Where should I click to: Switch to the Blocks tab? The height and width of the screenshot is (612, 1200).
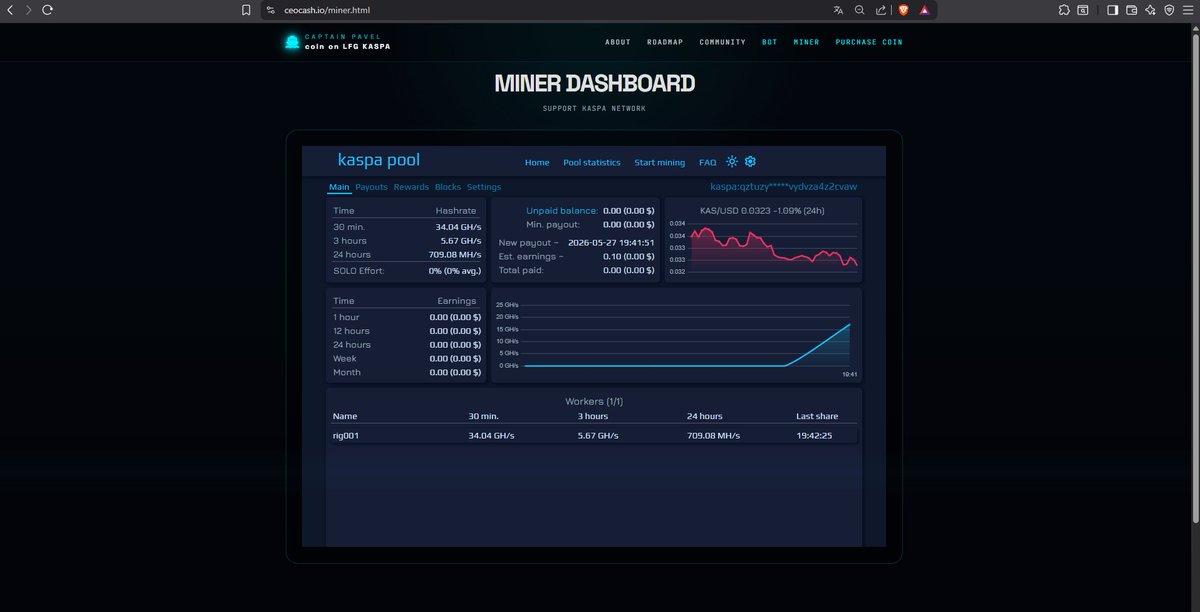click(x=448, y=187)
